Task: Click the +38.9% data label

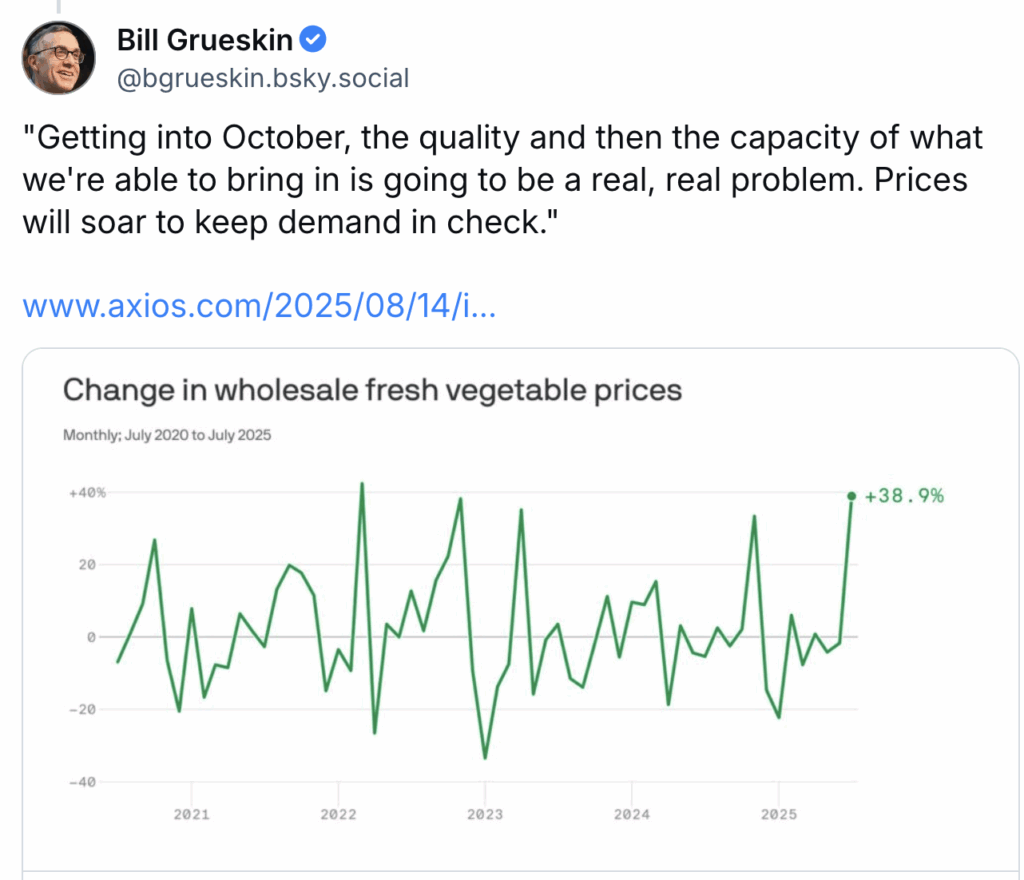Action: [904, 496]
